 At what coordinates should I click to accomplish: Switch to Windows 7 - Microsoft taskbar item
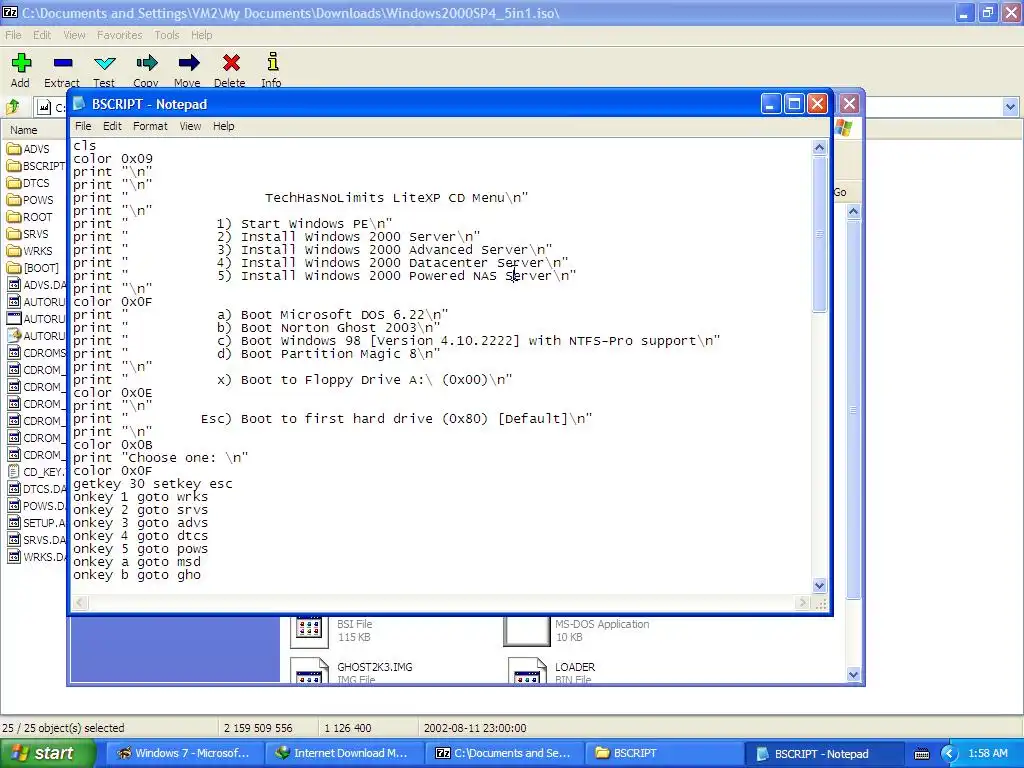tap(184, 753)
